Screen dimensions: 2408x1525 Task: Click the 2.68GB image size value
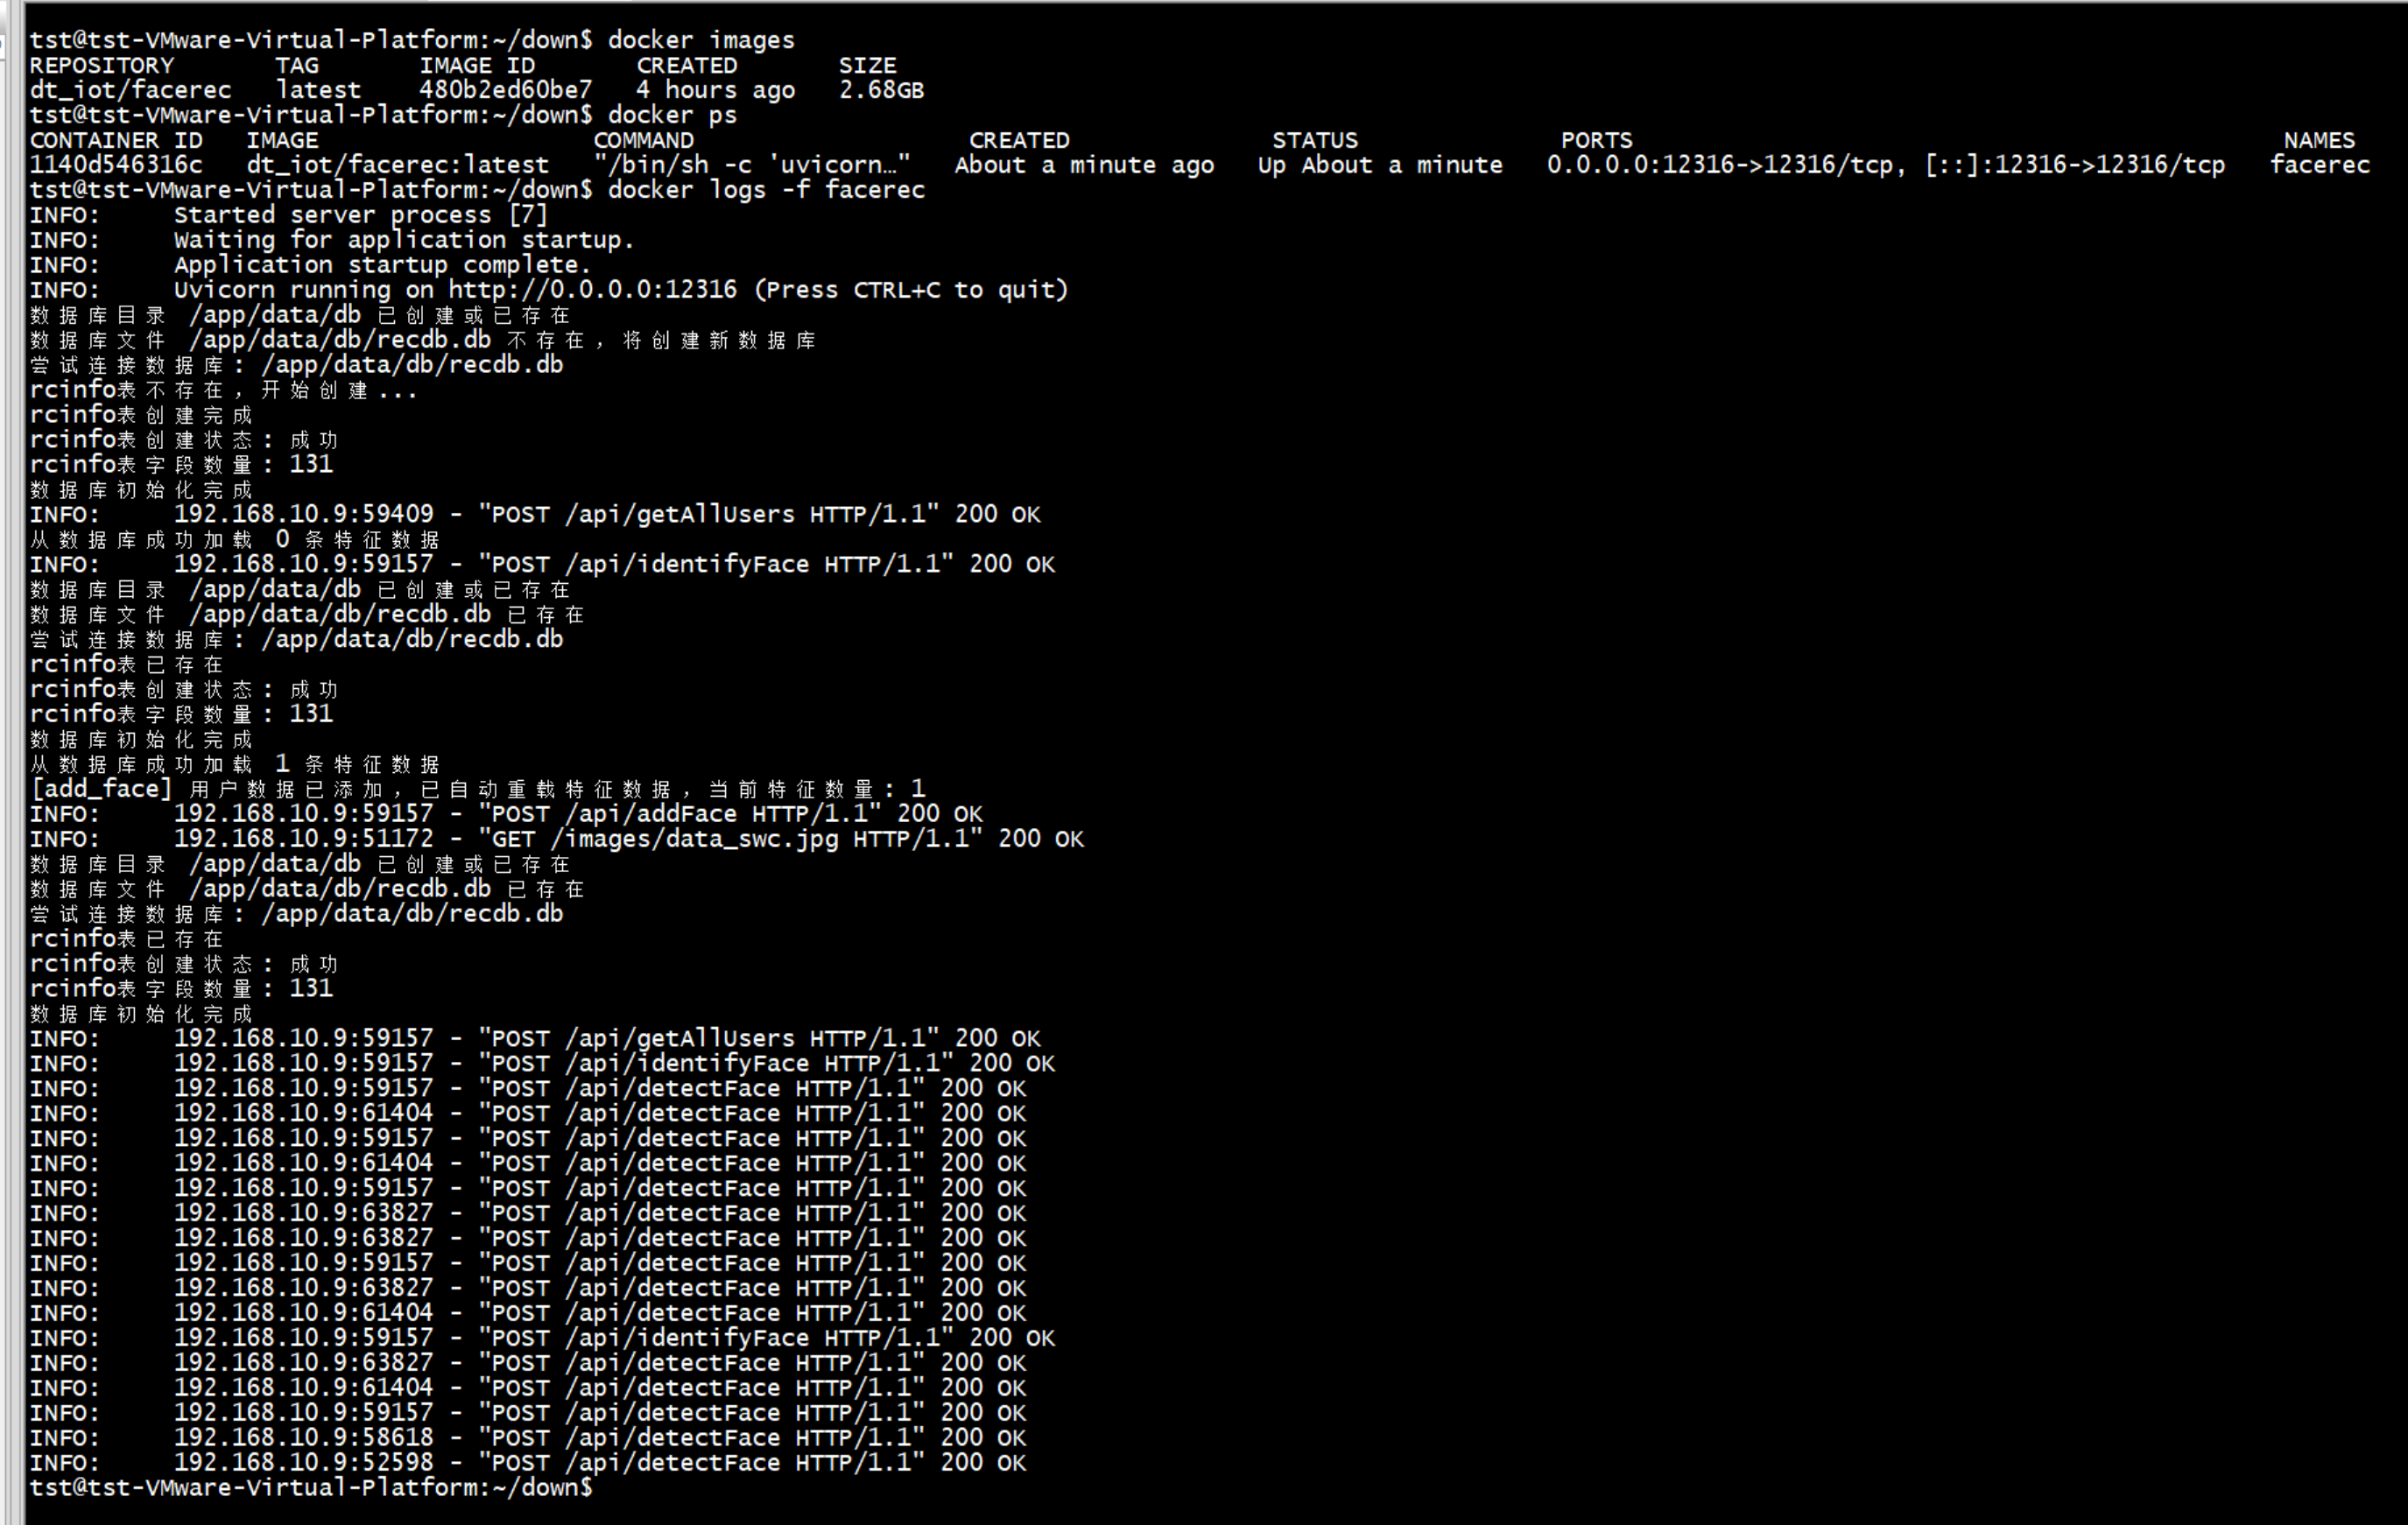tap(881, 90)
